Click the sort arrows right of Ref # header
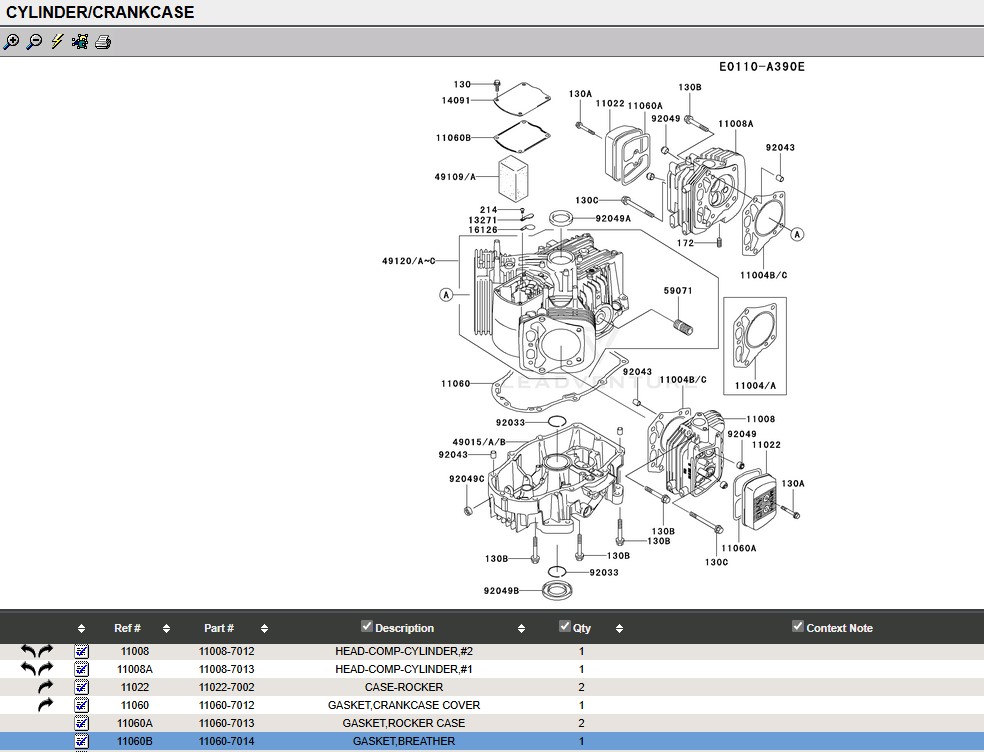984x752 pixels. tap(166, 629)
